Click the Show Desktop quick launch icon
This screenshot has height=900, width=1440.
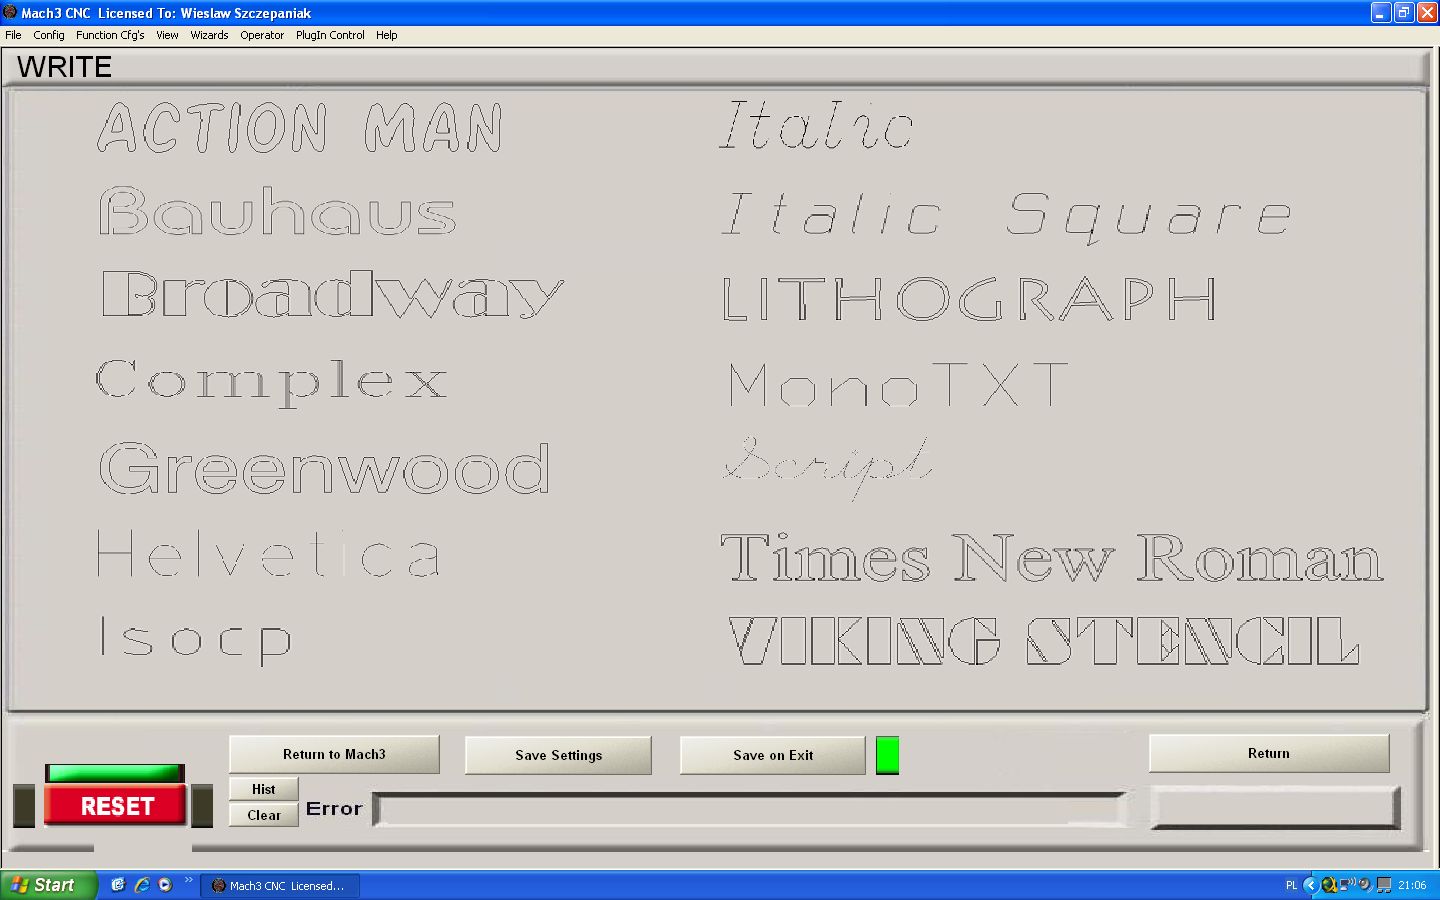[118, 885]
